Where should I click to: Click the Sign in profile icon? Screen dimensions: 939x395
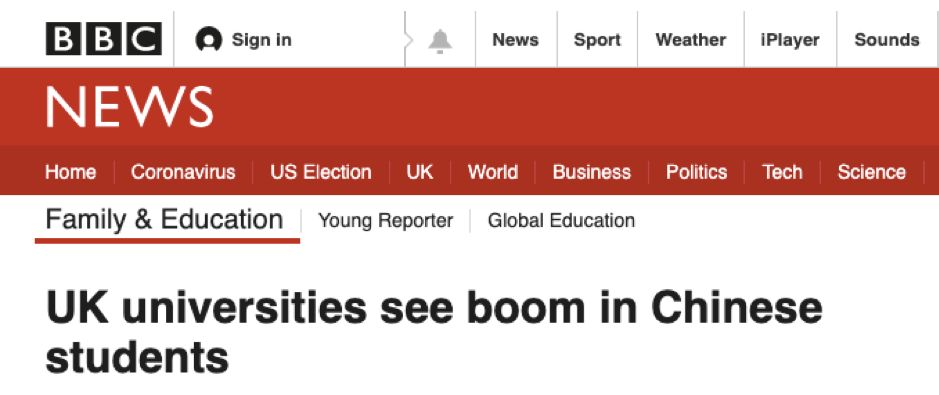tap(208, 40)
